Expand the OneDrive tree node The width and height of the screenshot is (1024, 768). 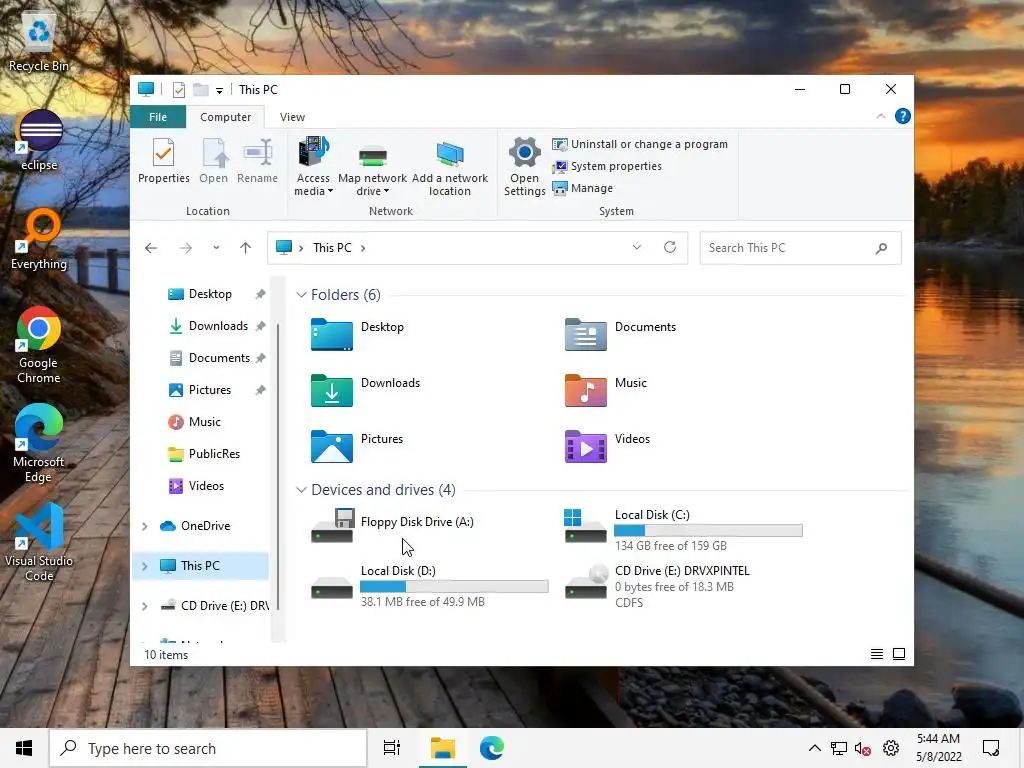(144, 526)
